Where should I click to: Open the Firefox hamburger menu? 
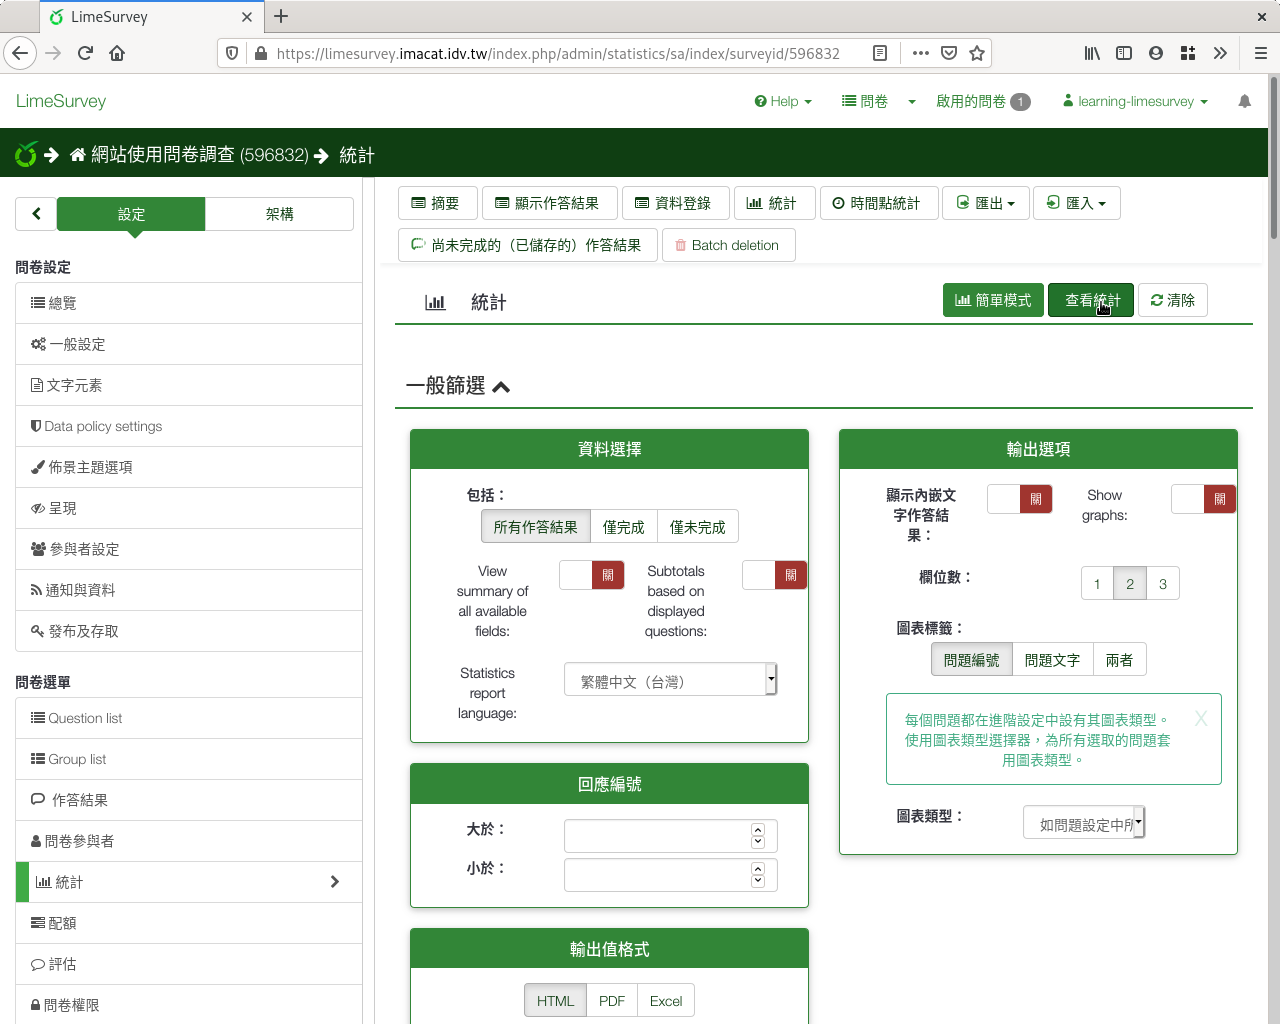click(x=1260, y=53)
